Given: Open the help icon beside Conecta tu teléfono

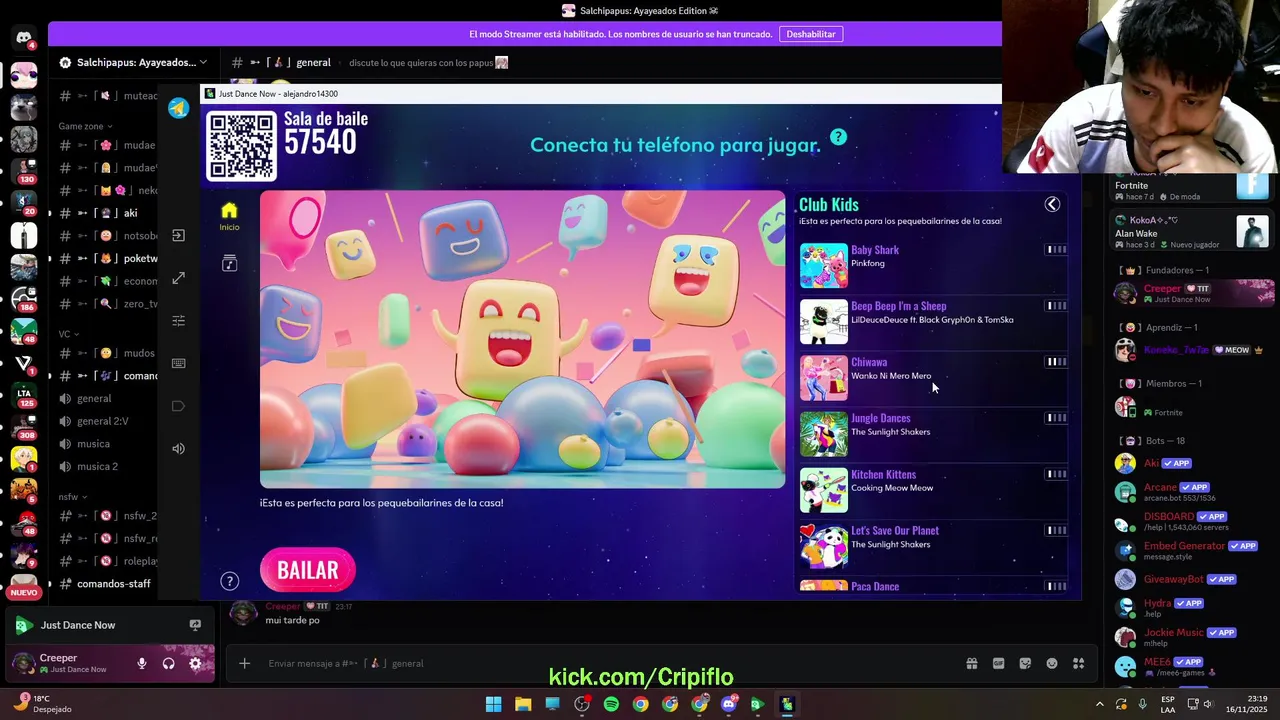Looking at the screenshot, I should point(838,137).
